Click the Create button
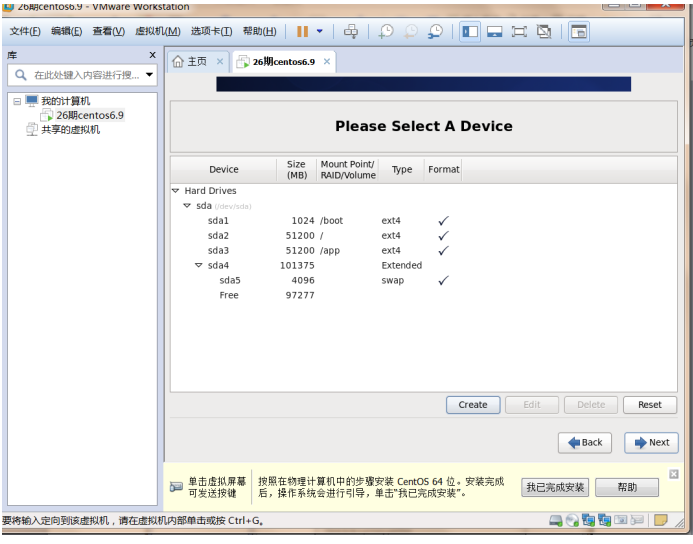Screen dimensions: 693x544 tap(473, 405)
